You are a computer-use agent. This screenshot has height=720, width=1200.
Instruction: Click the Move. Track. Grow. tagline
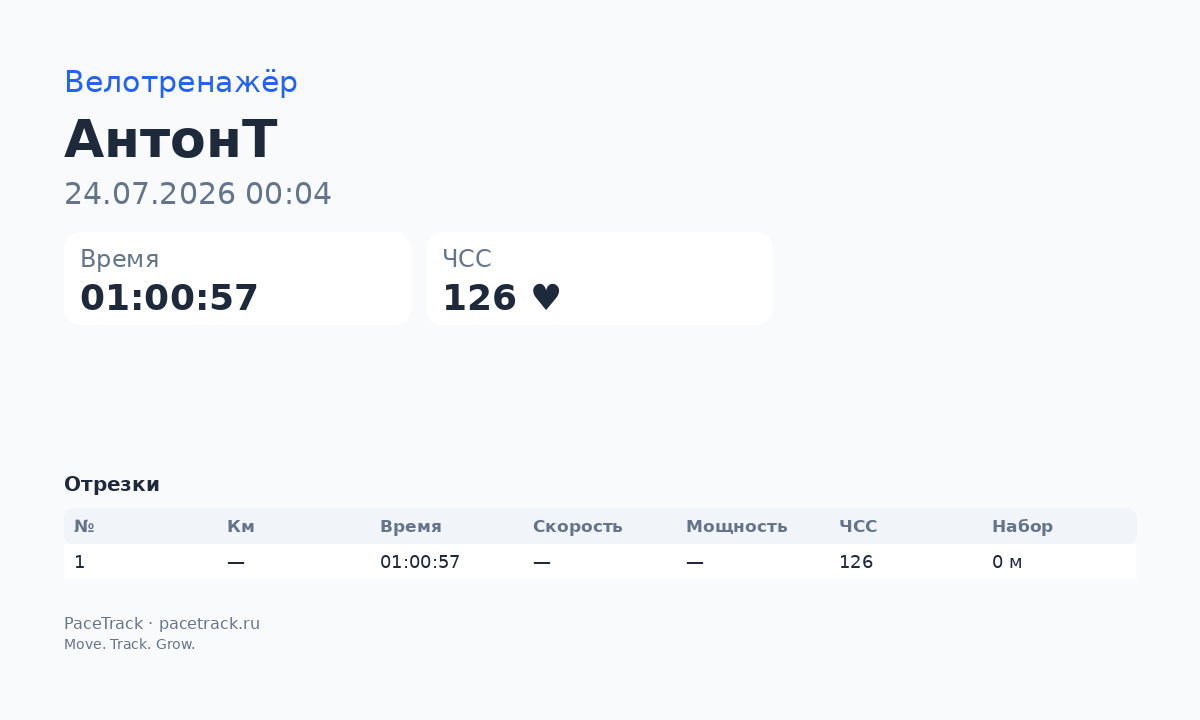130,644
